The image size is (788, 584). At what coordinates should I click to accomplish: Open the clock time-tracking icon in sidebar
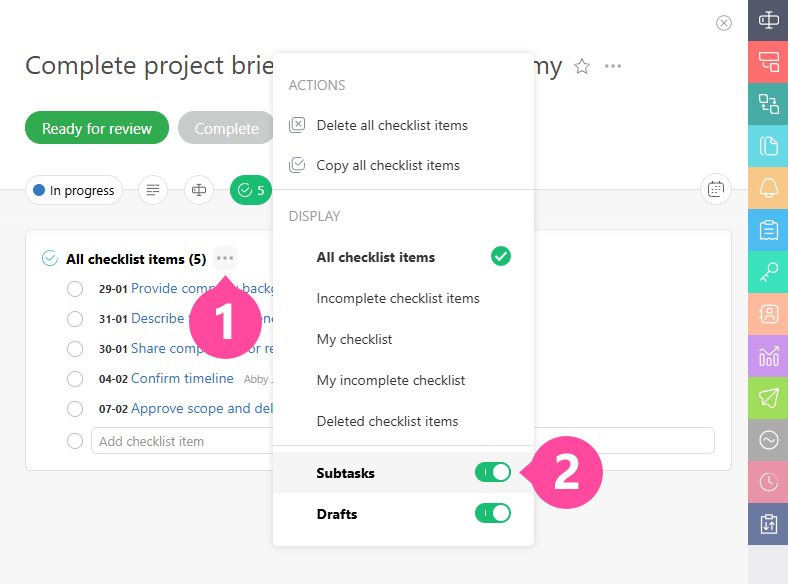pos(768,482)
